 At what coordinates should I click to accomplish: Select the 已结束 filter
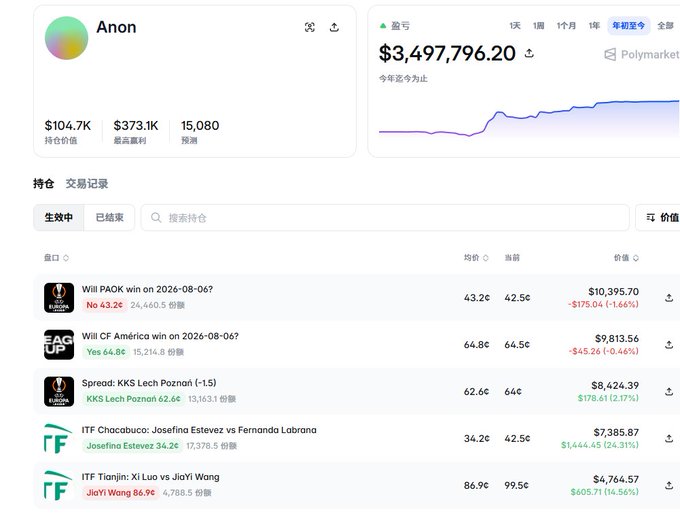coord(109,217)
